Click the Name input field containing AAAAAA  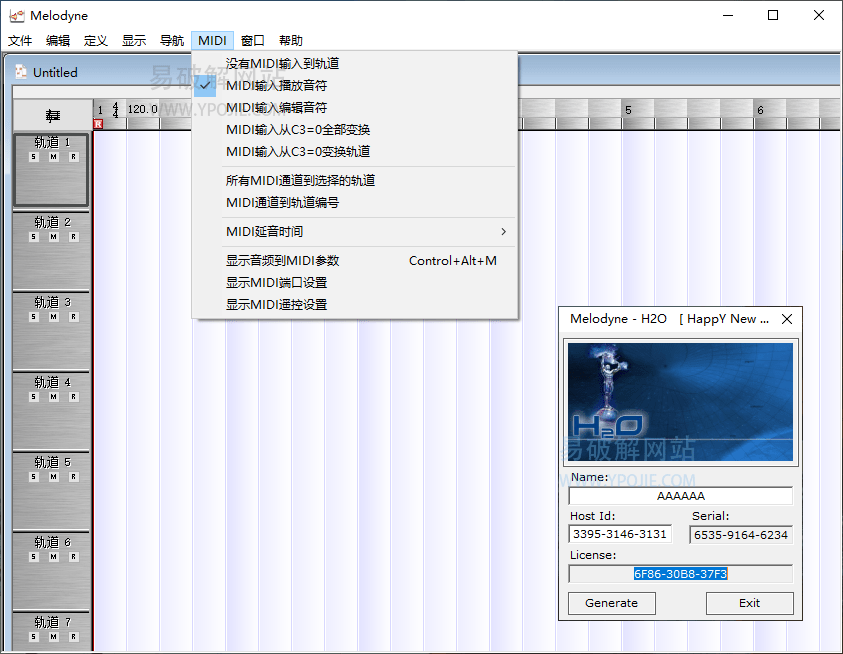[x=680, y=496]
